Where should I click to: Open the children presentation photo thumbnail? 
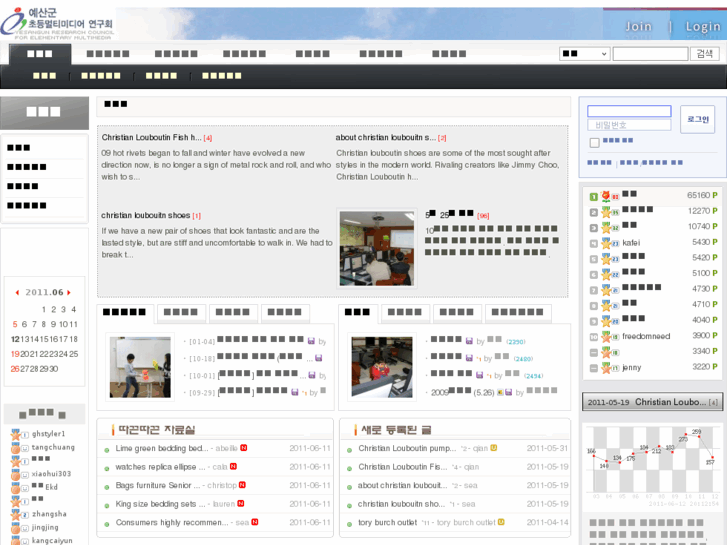pos(140,367)
